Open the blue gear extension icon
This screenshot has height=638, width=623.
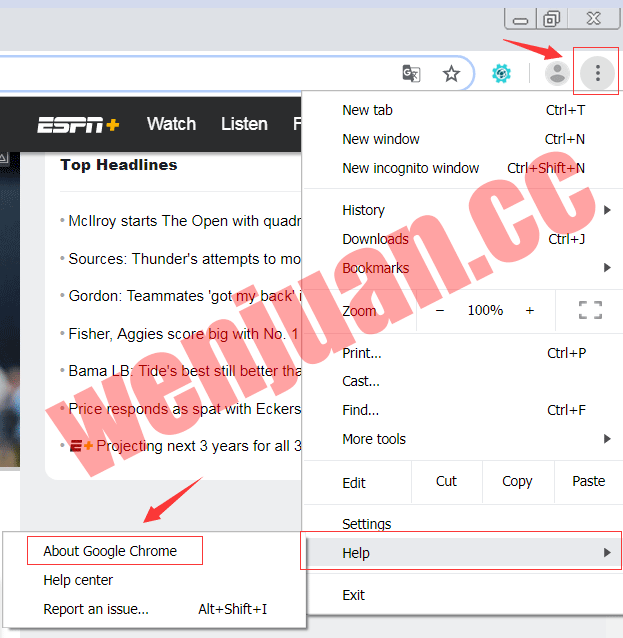502,73
